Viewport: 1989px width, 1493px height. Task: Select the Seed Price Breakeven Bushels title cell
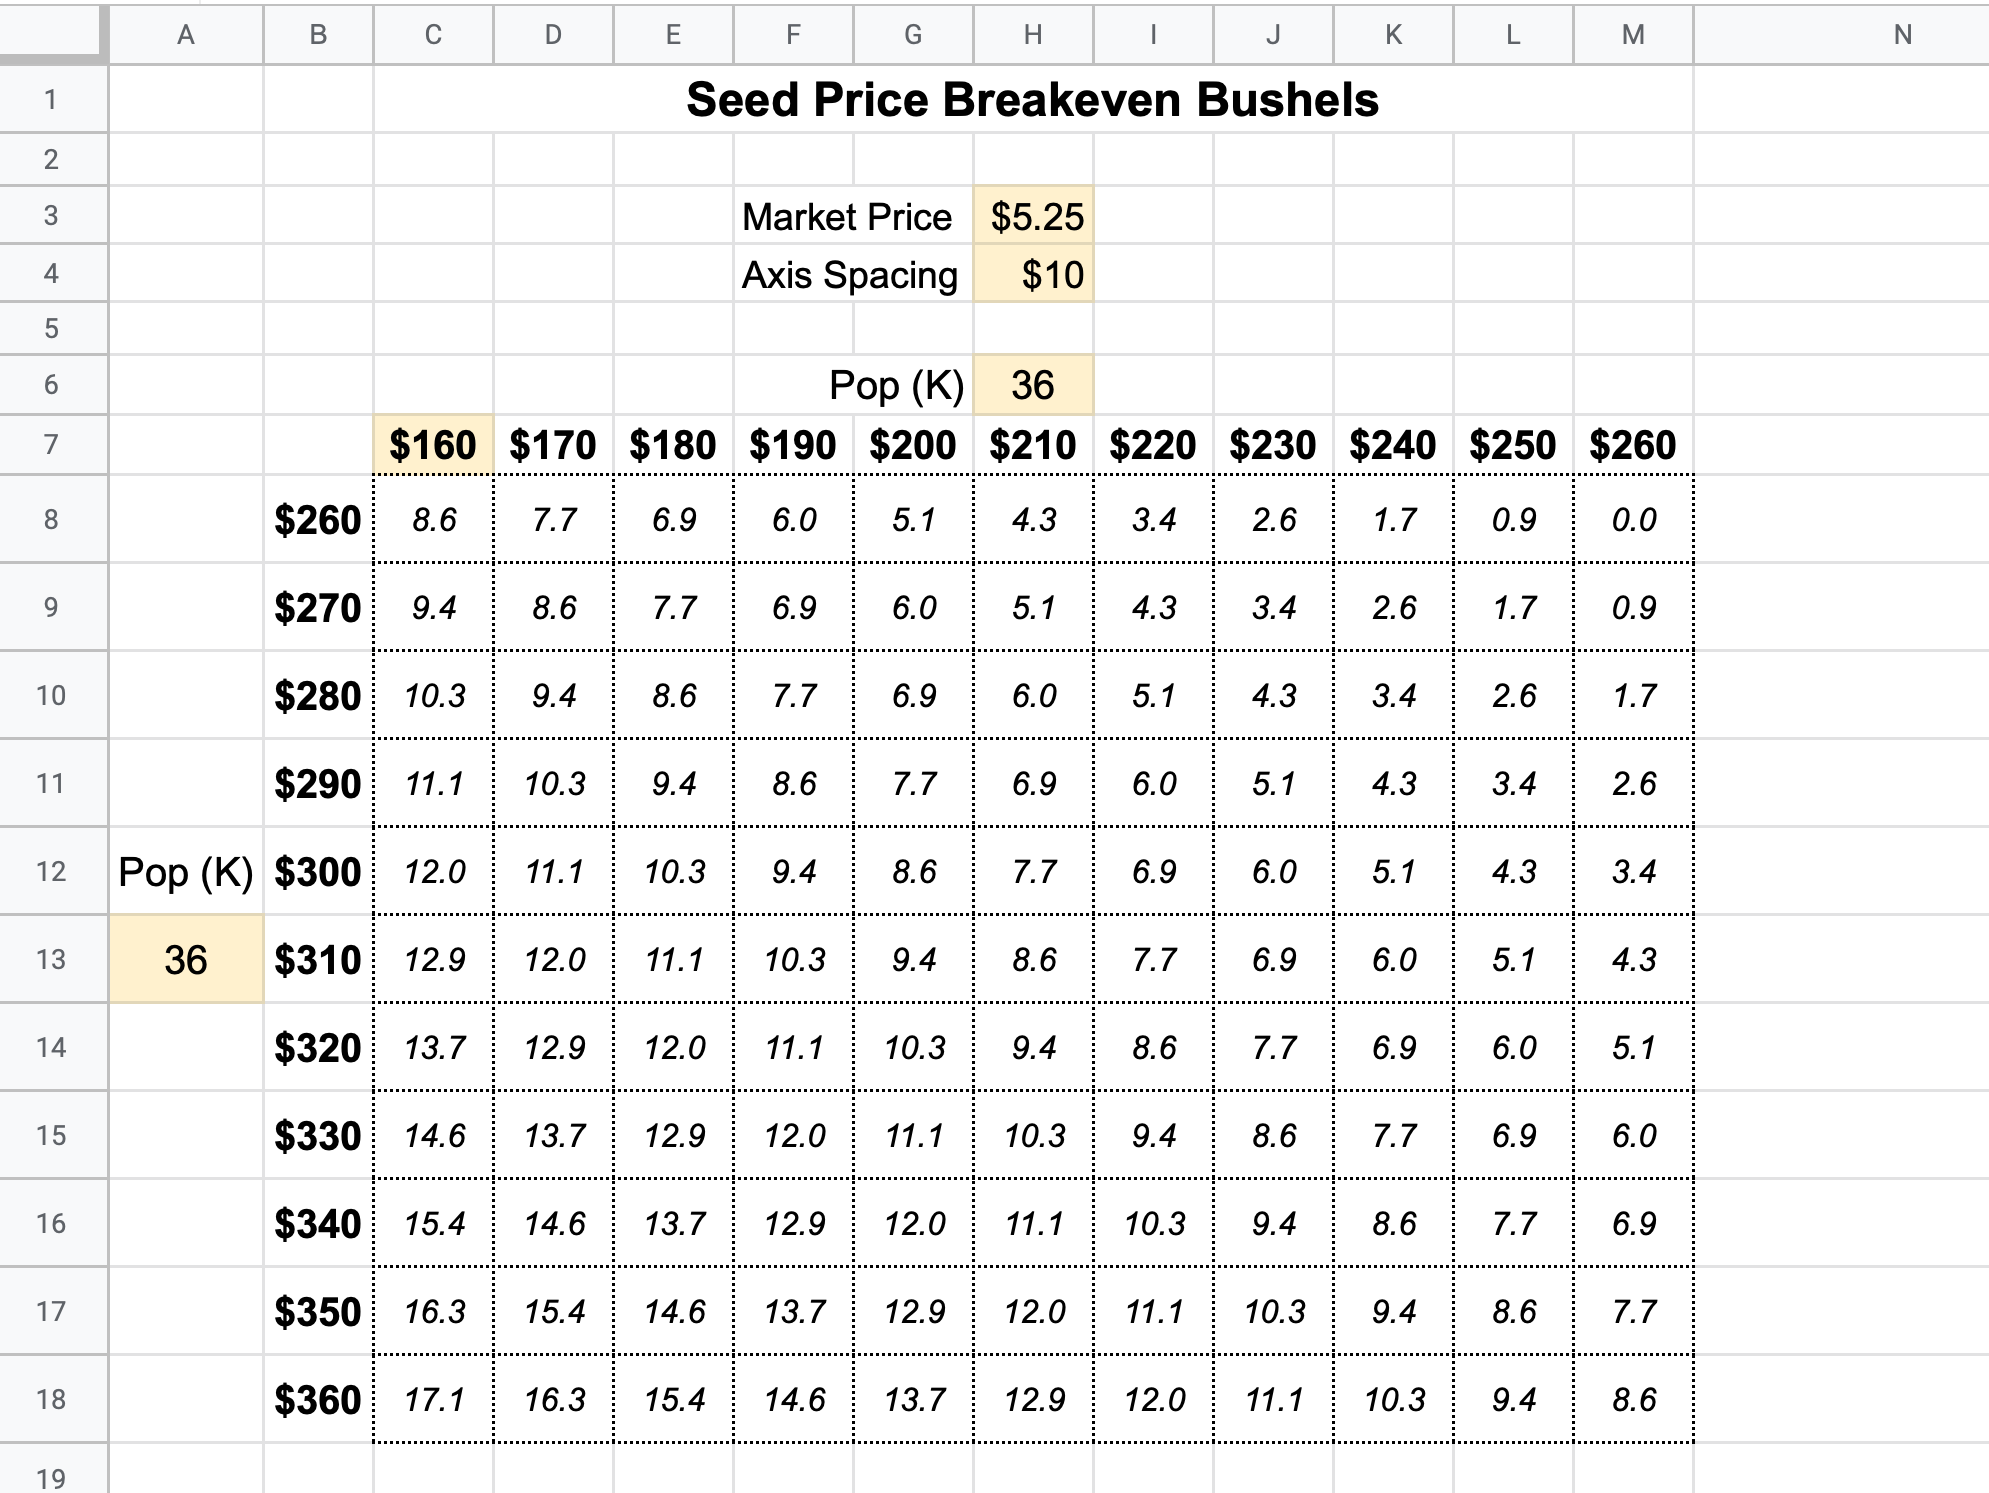tap(1033, 100)
